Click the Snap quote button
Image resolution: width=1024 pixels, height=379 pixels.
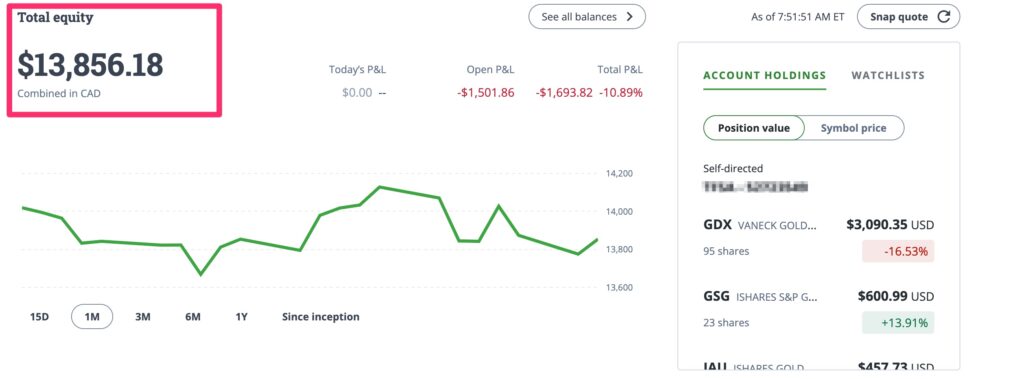(x=908, y=17)
